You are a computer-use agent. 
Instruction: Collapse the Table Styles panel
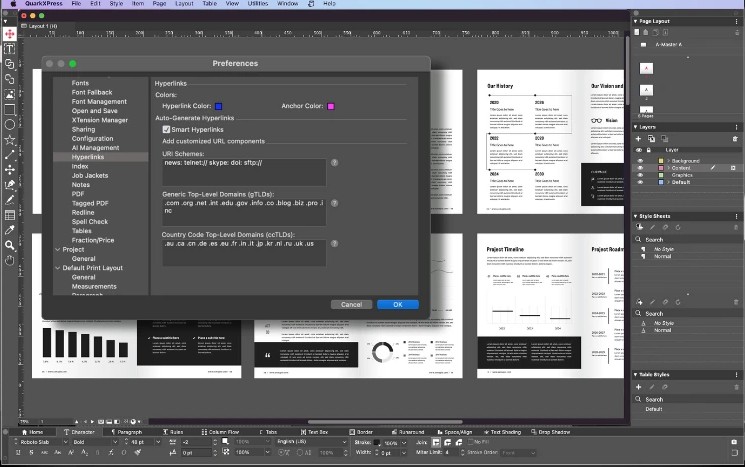[636, 375]
